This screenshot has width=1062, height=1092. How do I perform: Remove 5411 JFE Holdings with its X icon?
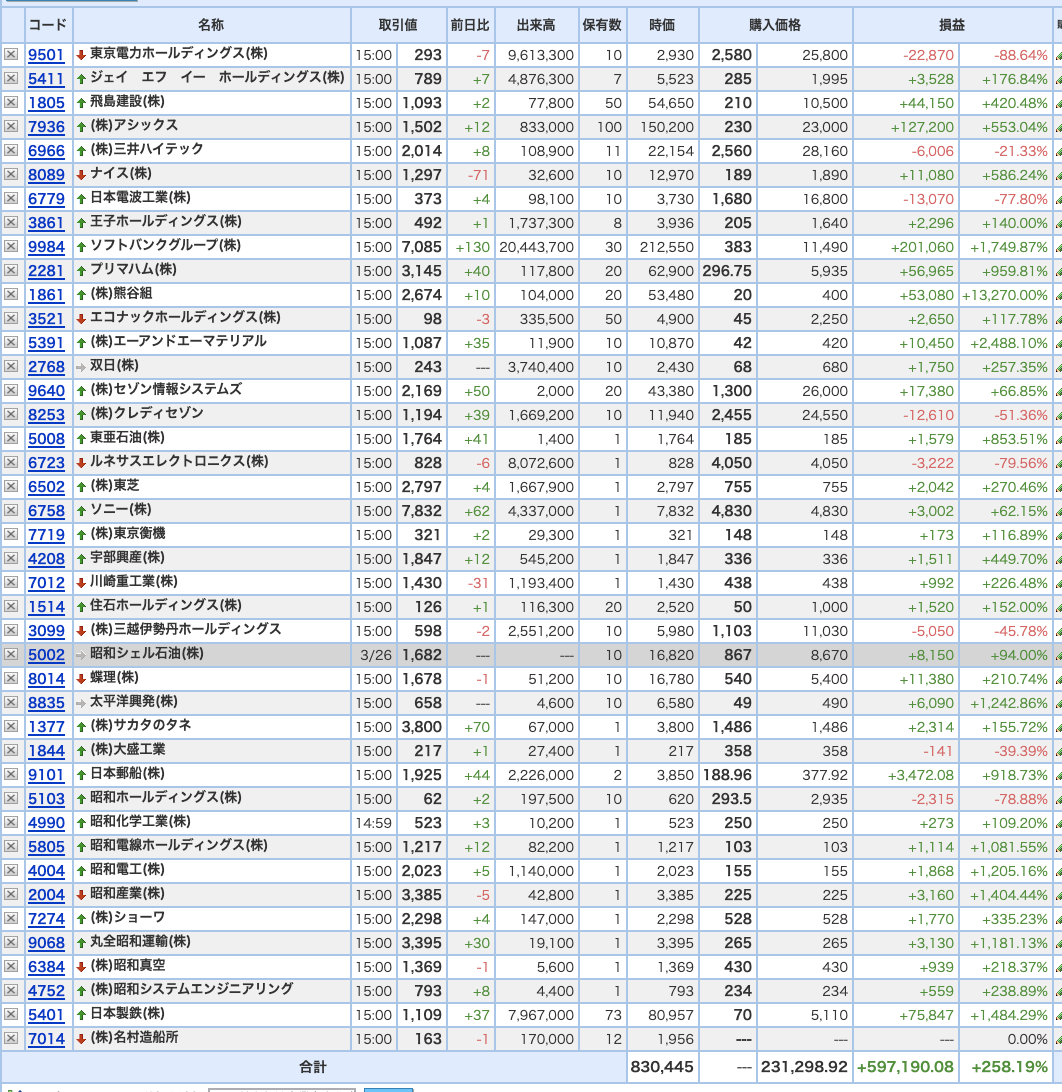10,79
